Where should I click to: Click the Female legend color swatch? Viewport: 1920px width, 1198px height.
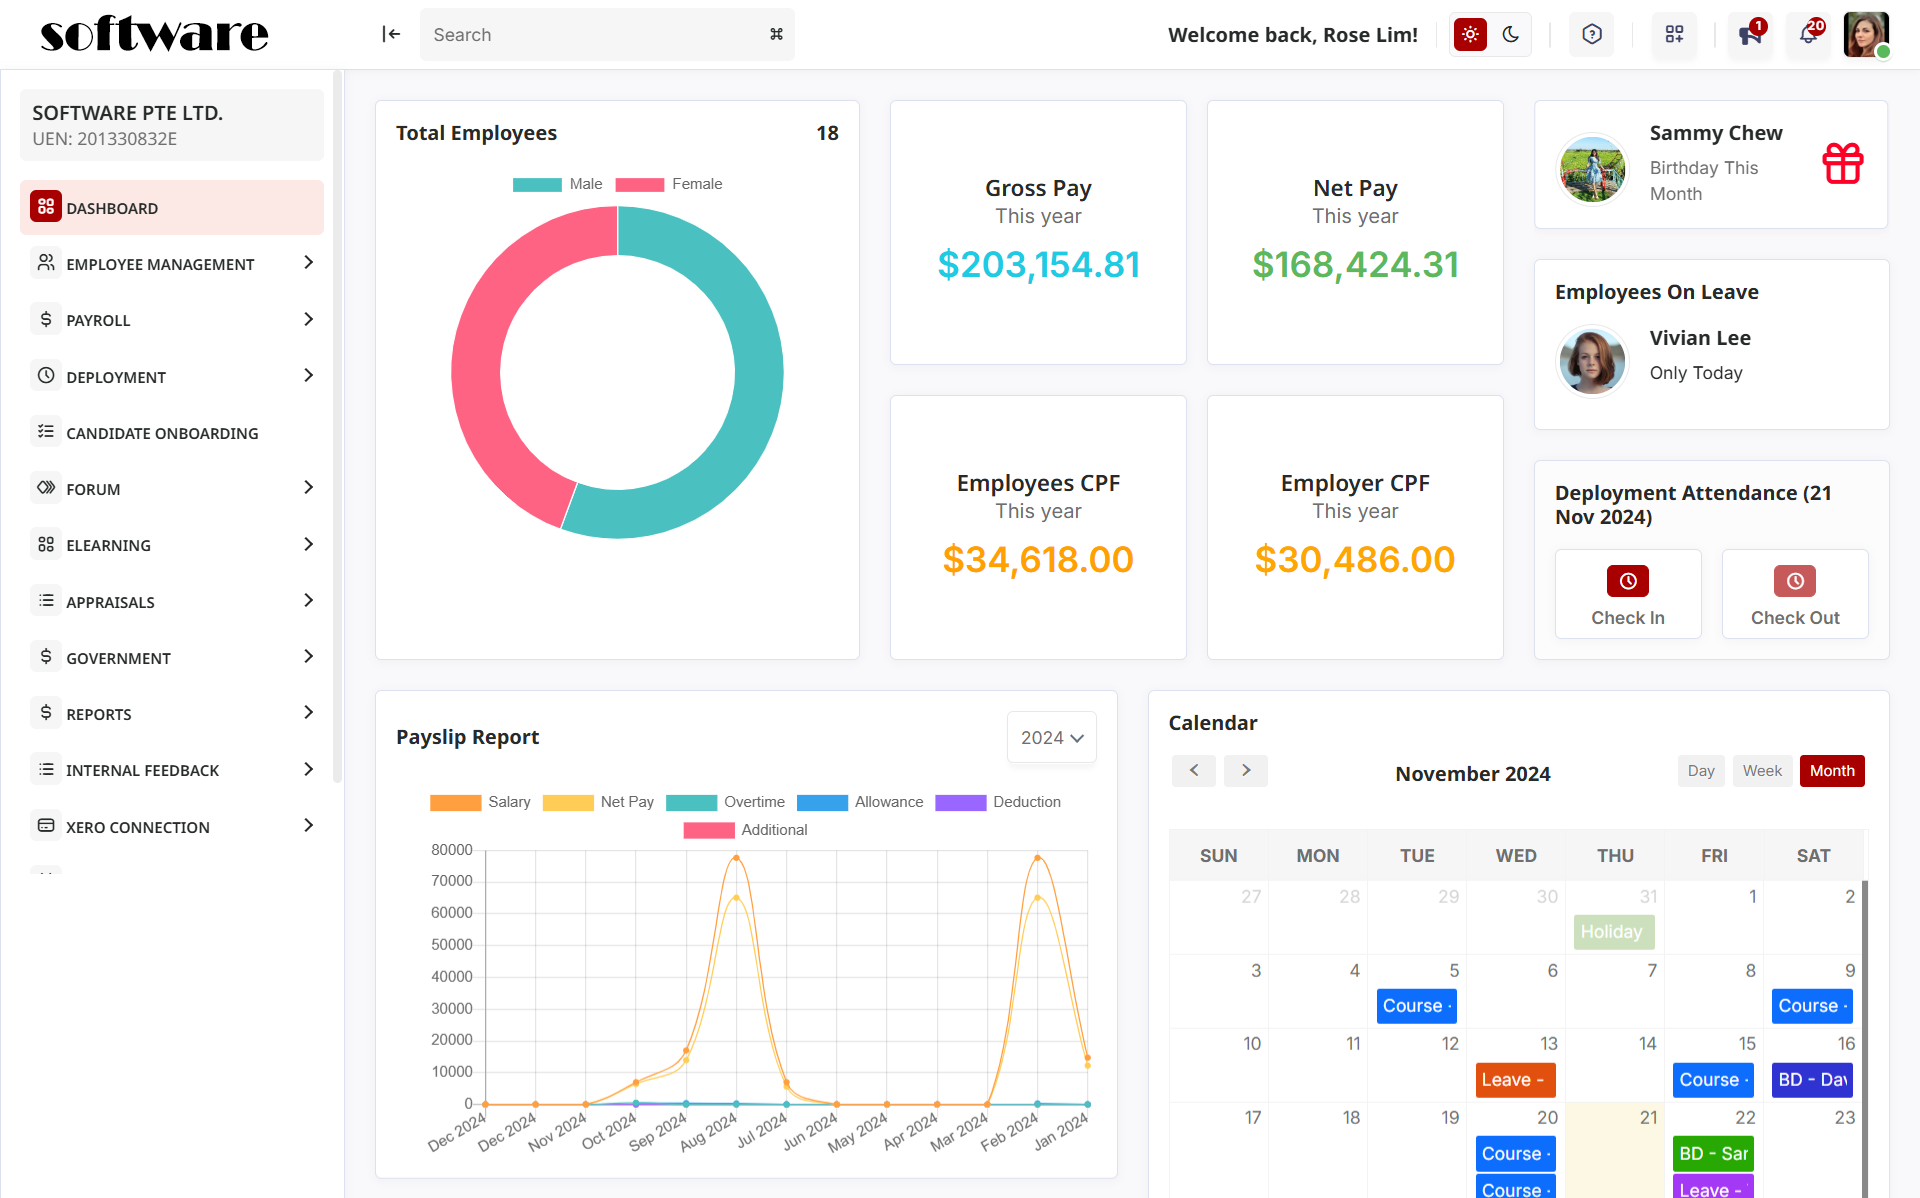640,184
